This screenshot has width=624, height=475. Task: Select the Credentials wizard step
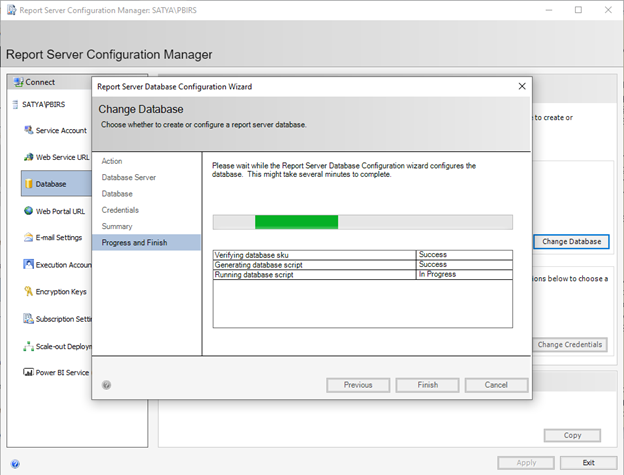(x=120, y=210)
